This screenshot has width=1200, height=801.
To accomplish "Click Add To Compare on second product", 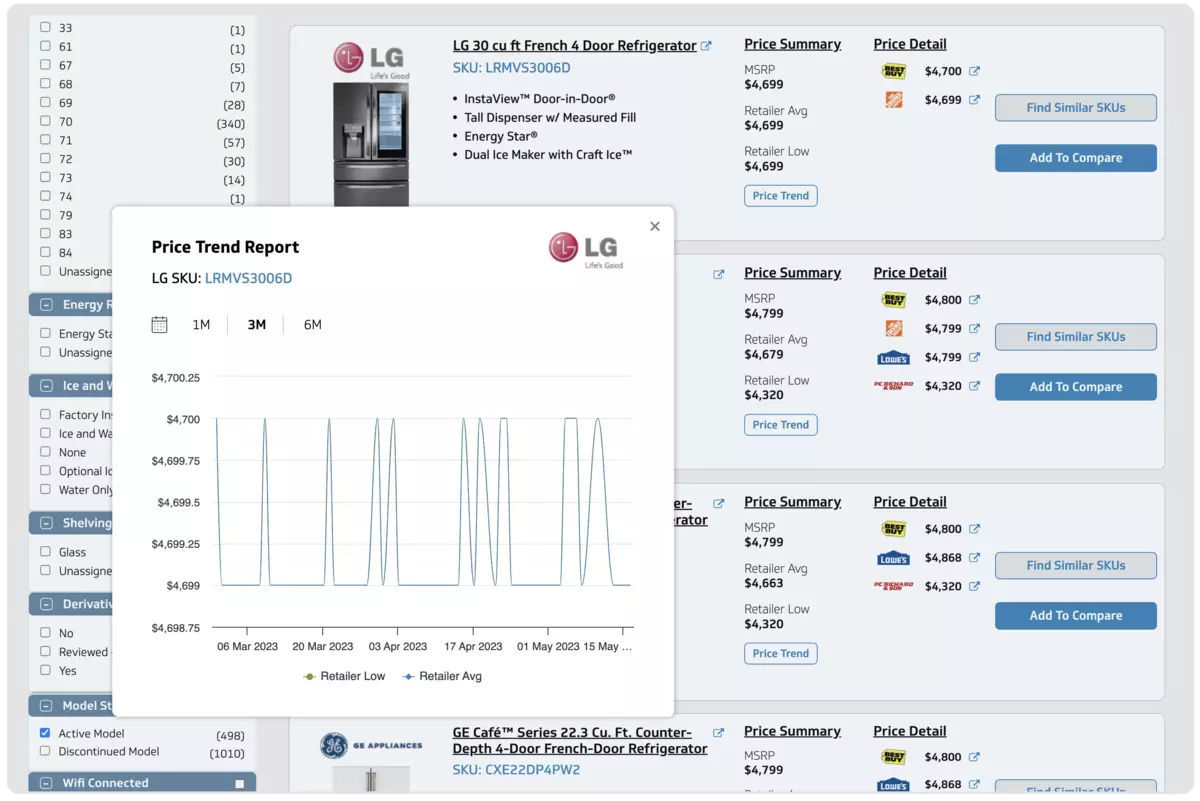I will tap(1076, 387).
